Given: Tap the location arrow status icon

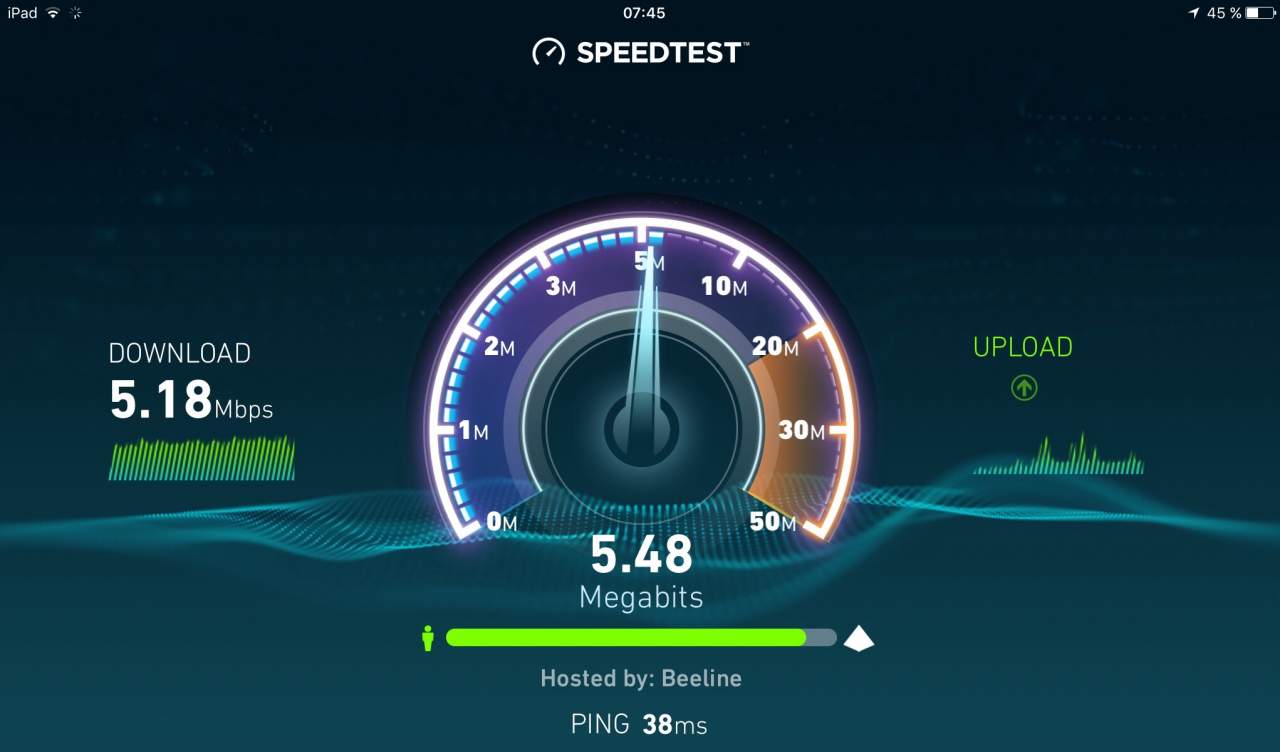Looking at the screenshot, I should [x=1193, y=13].
